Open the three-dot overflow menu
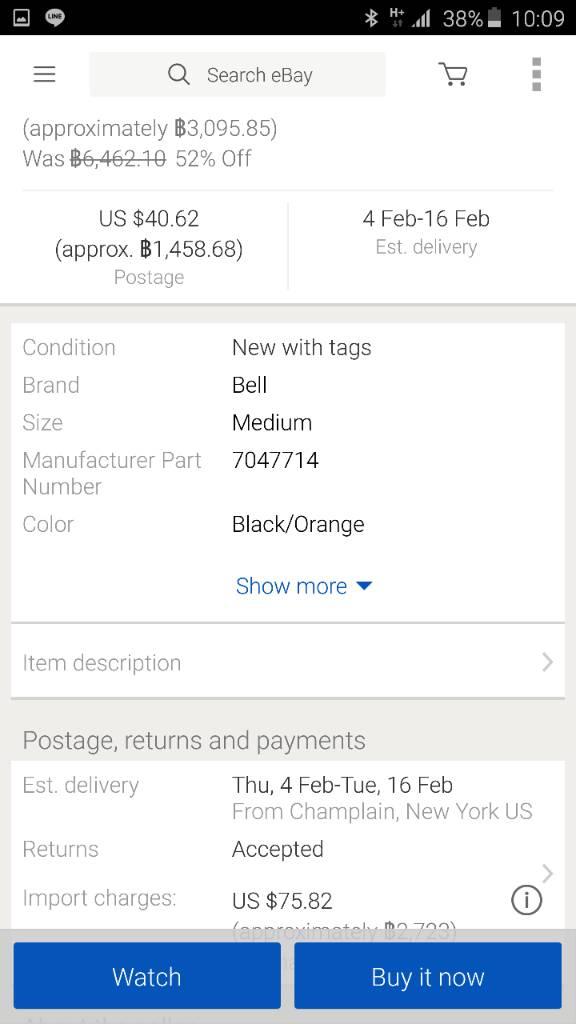This screenshot has height=1024, width=576. tap(536, 74)
